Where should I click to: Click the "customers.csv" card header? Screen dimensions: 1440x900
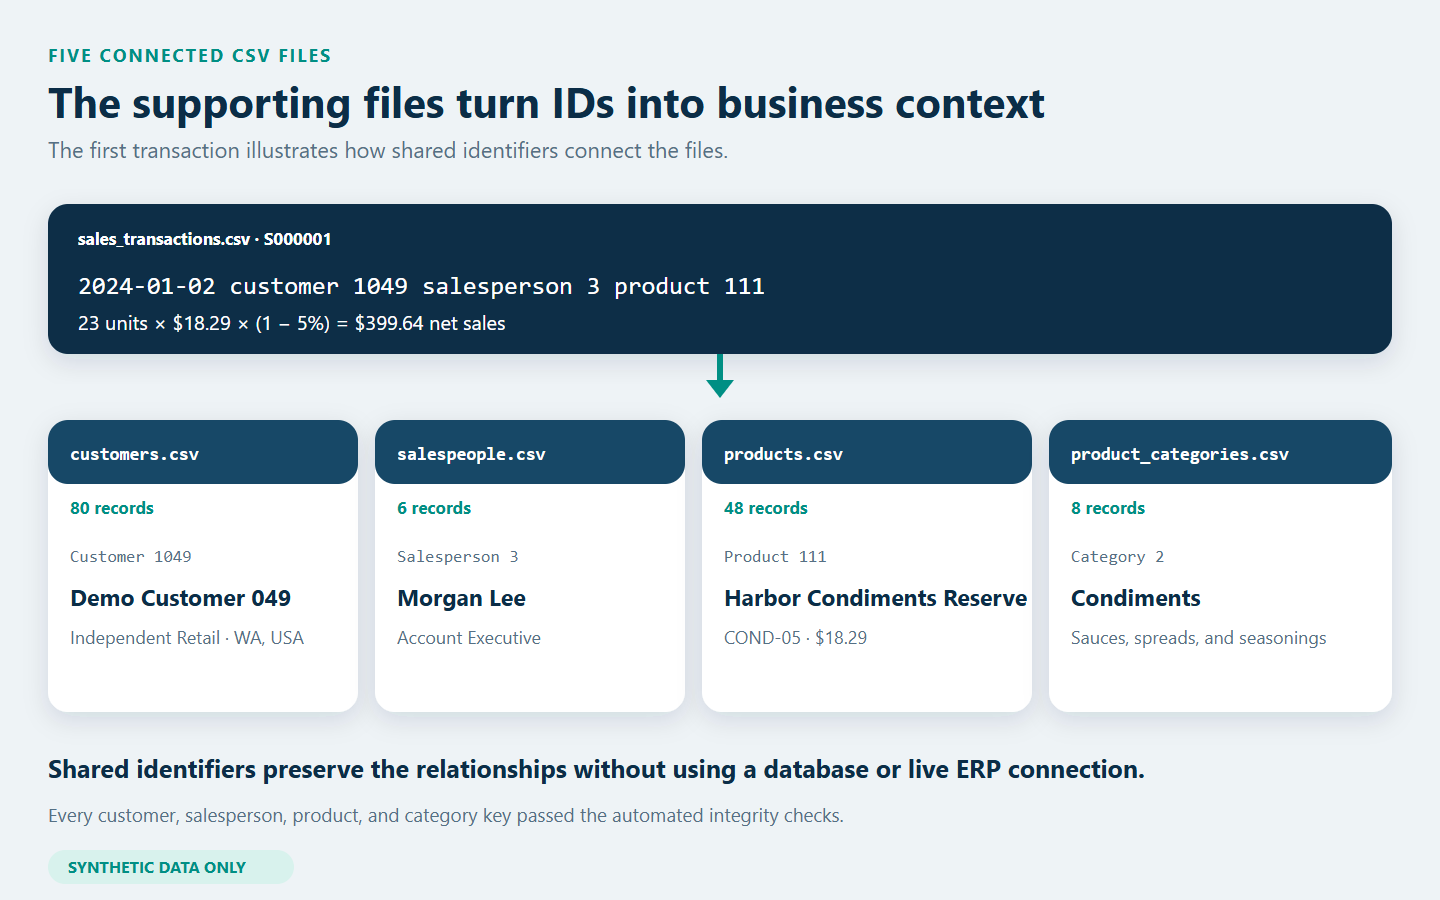(203, 452)
